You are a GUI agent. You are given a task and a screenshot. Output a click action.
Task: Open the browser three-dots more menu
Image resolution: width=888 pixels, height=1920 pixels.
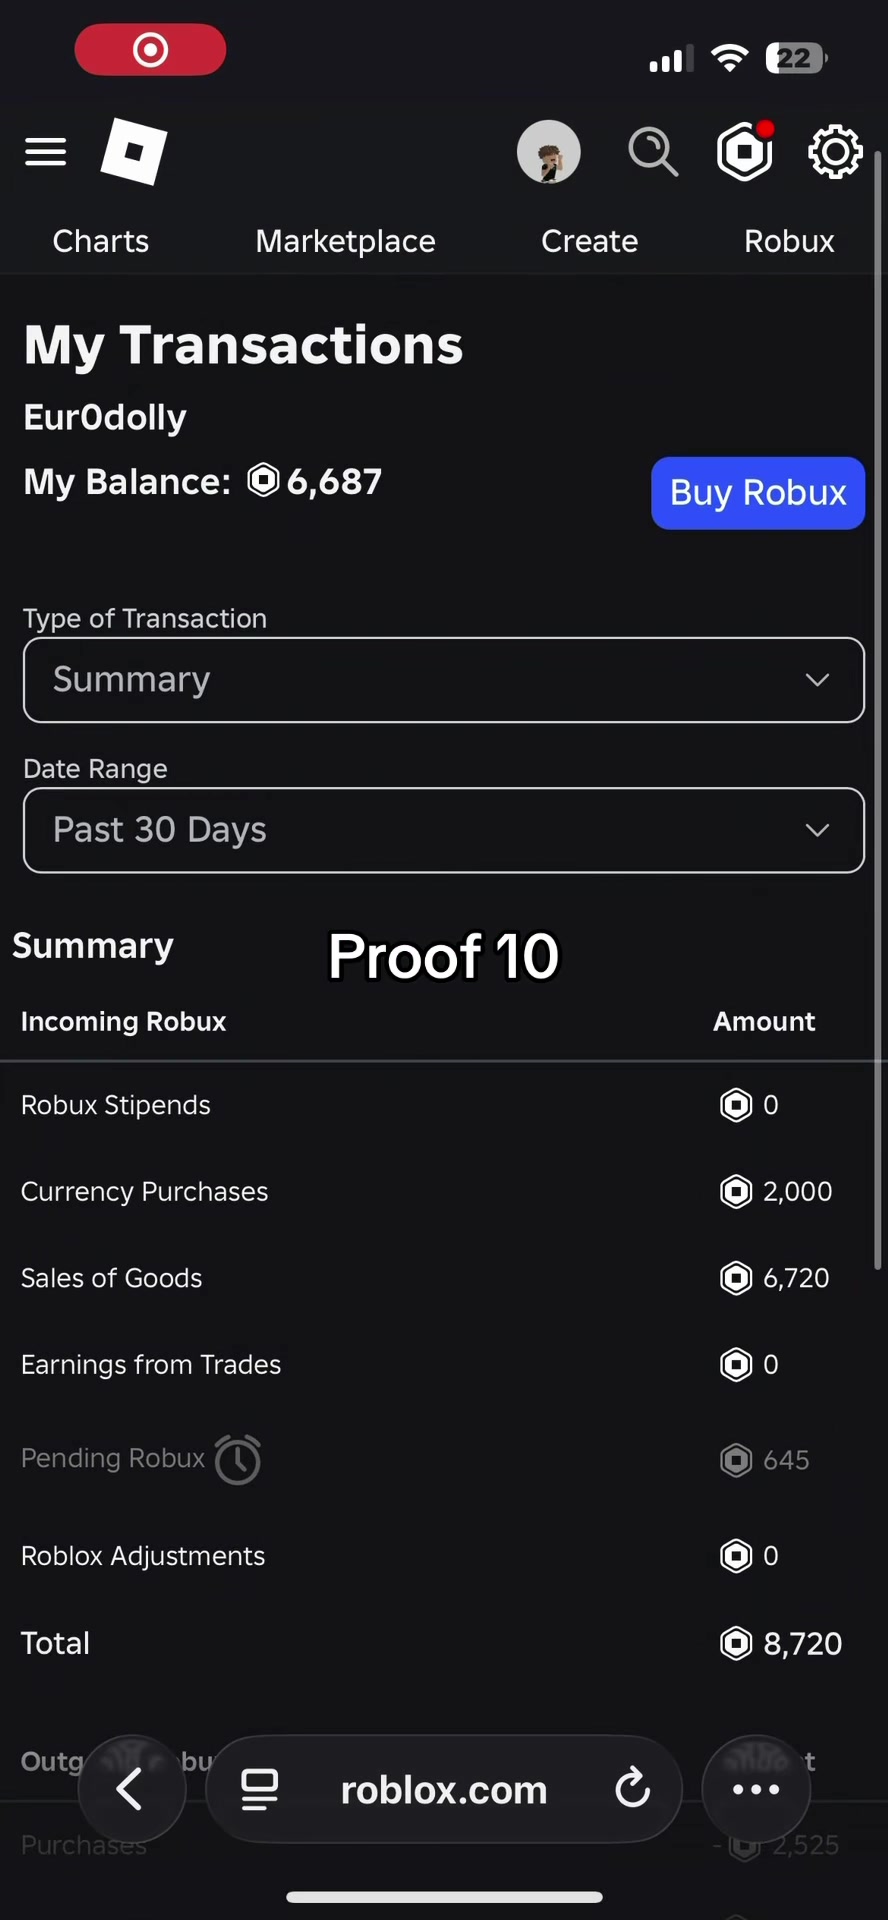pos(756,1789)
